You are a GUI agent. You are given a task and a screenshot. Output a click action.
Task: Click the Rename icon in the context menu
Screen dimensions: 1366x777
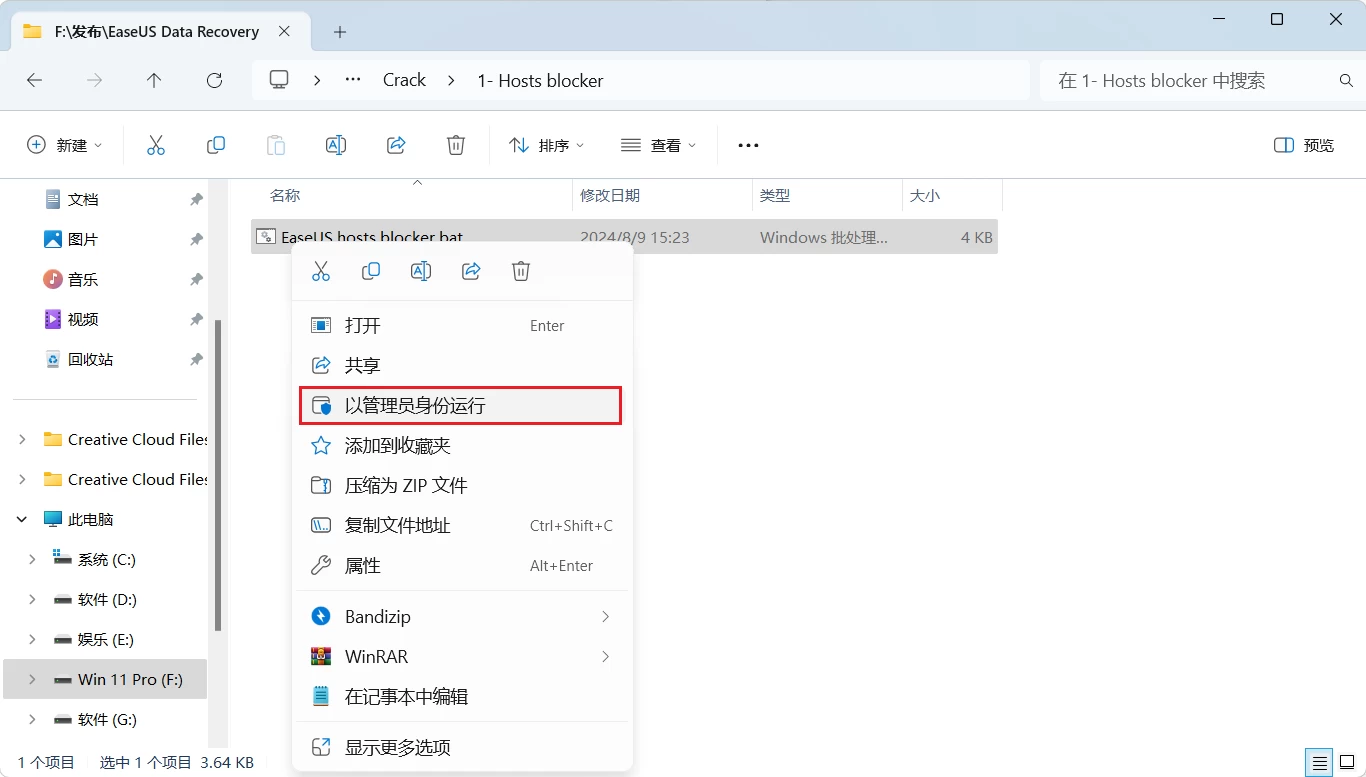(x=421, y=271)
